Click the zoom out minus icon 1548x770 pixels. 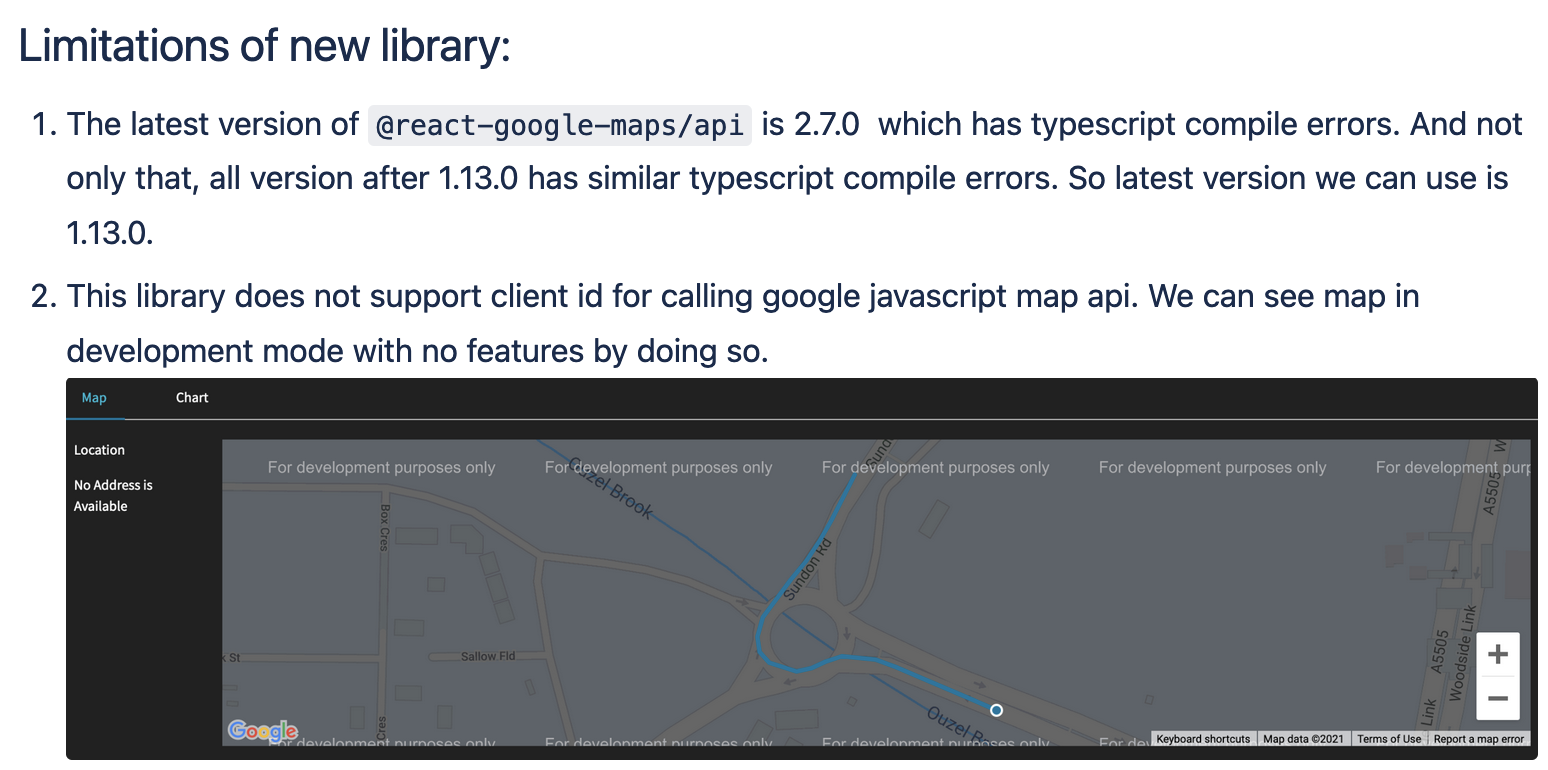(1497, 699)
